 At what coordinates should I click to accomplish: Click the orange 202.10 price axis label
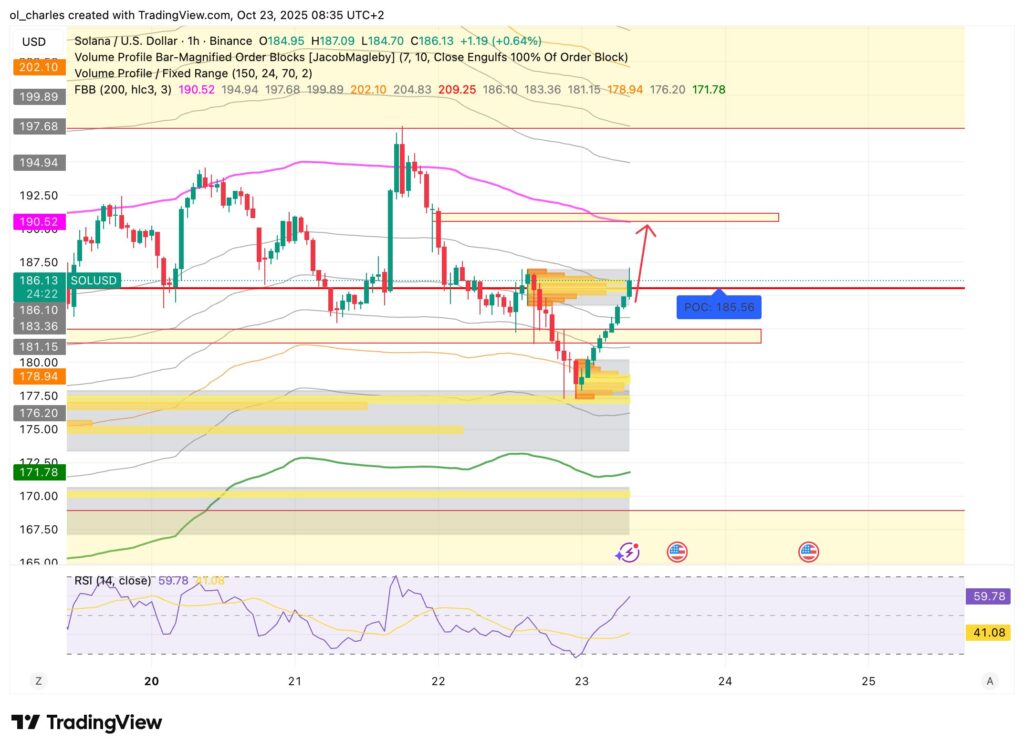(38, 68)
